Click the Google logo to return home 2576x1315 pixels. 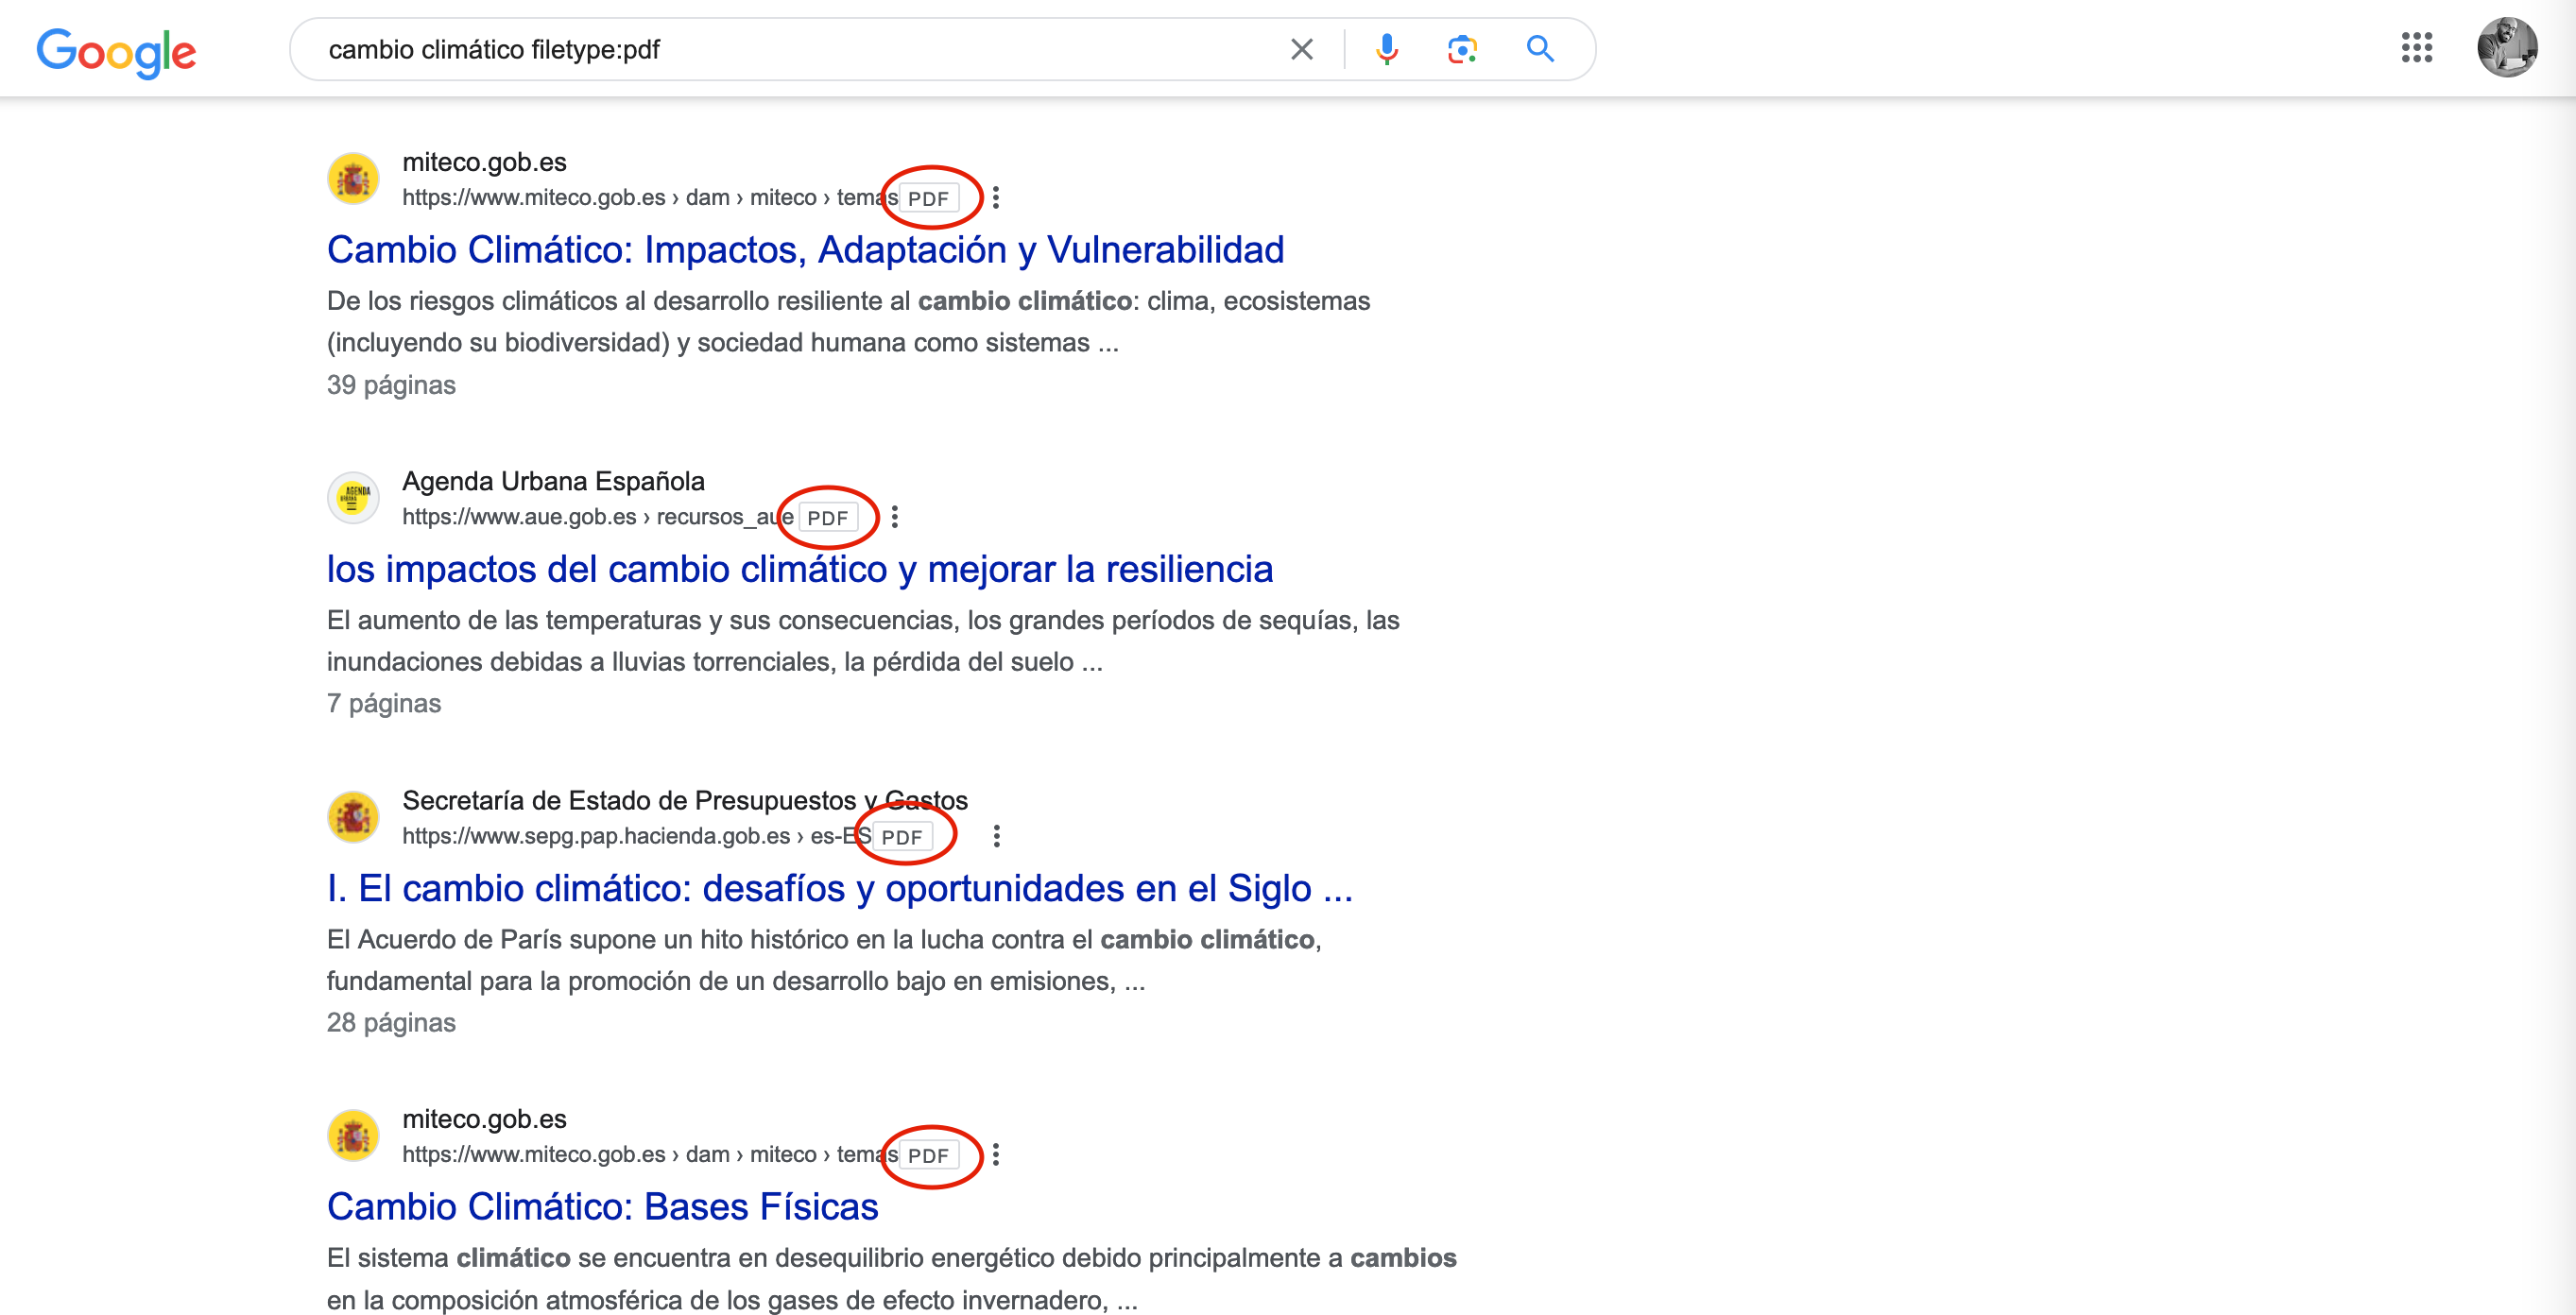point(115,52)
